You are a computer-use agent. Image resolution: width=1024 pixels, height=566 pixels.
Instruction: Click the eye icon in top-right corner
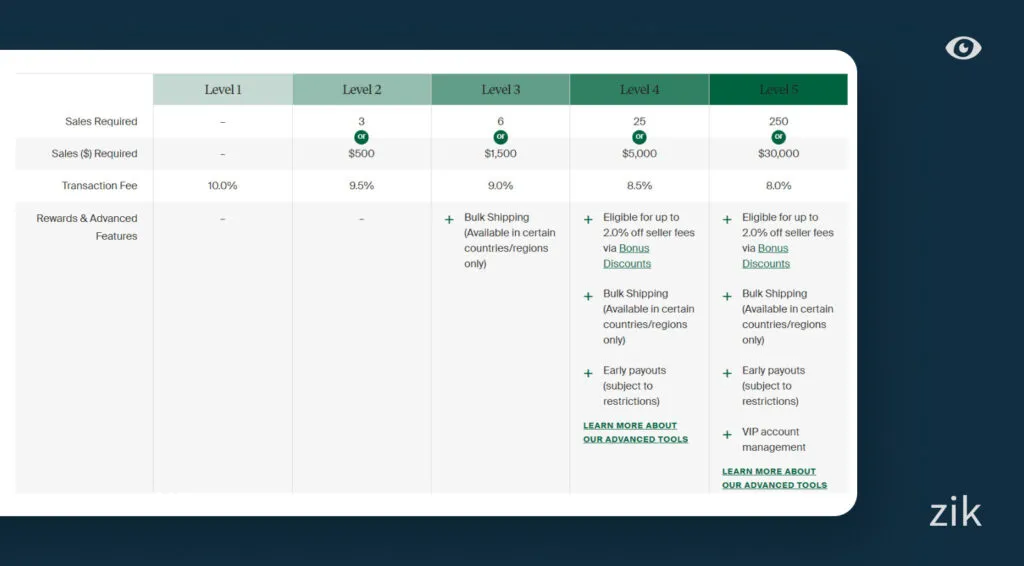pyautogui.click(x=963, y=48)
